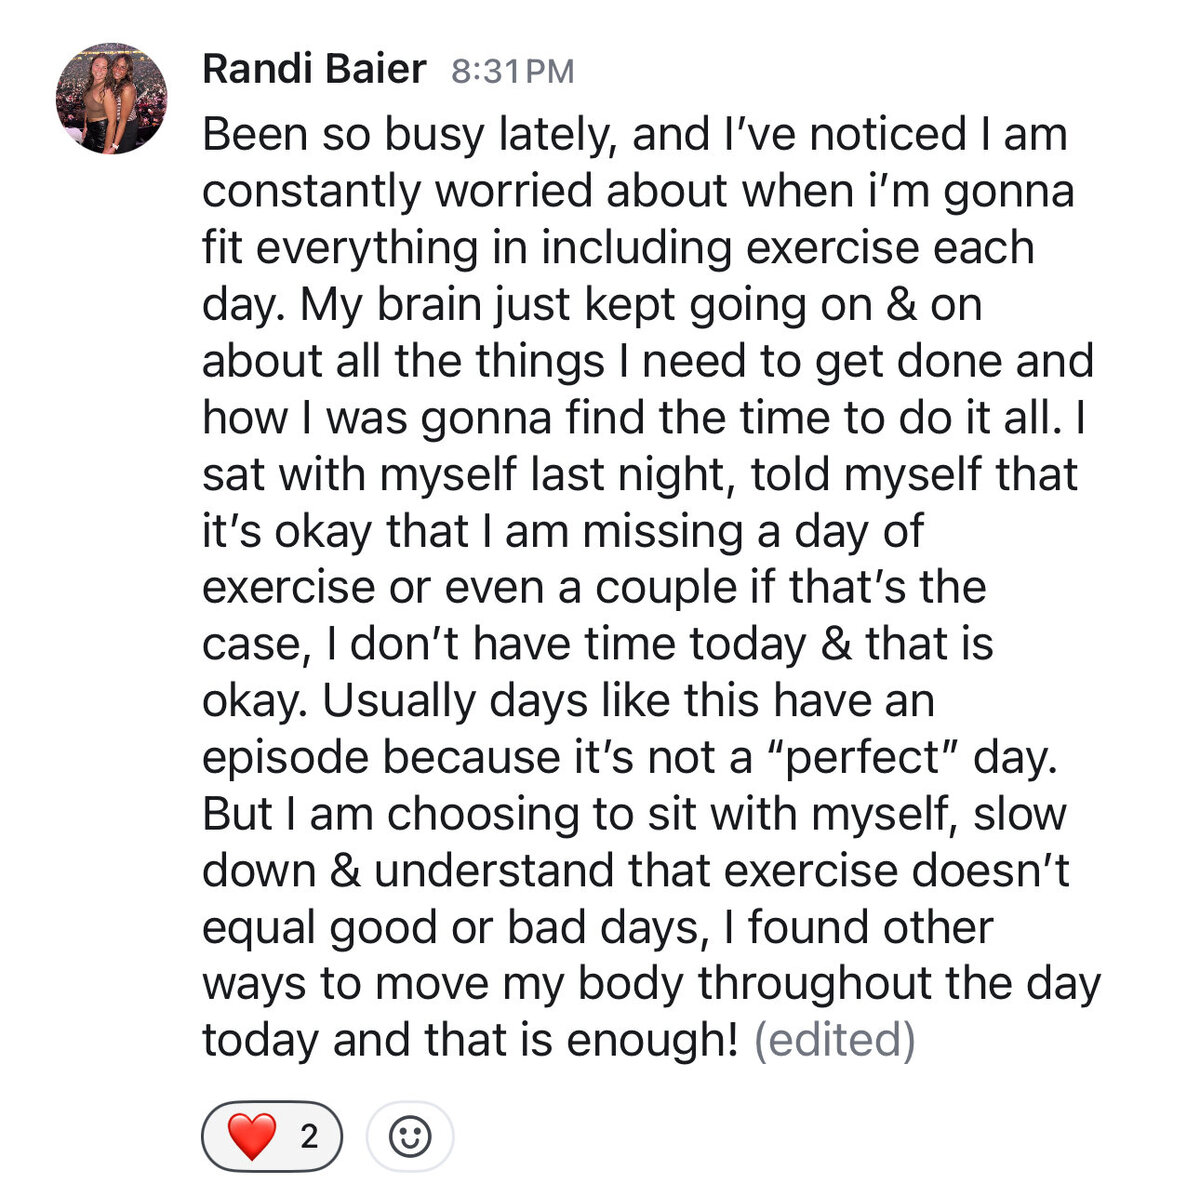The width and height of the screenshot is (1200, 1197).
Task: Toggle the red heart reaction
Action: point(272,1137)
